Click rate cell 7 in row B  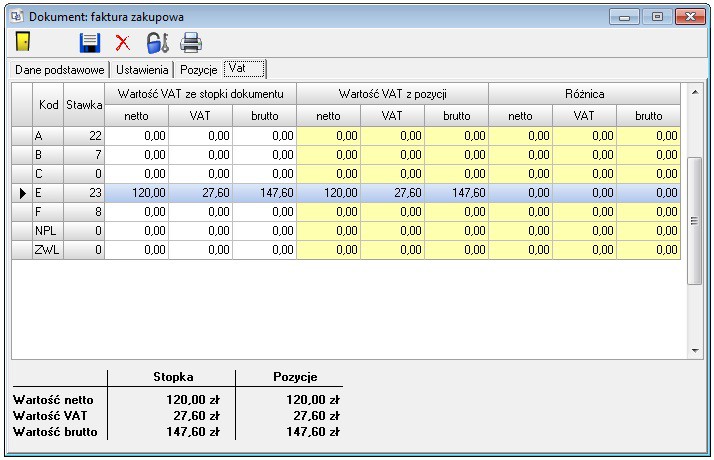(84, 155)
